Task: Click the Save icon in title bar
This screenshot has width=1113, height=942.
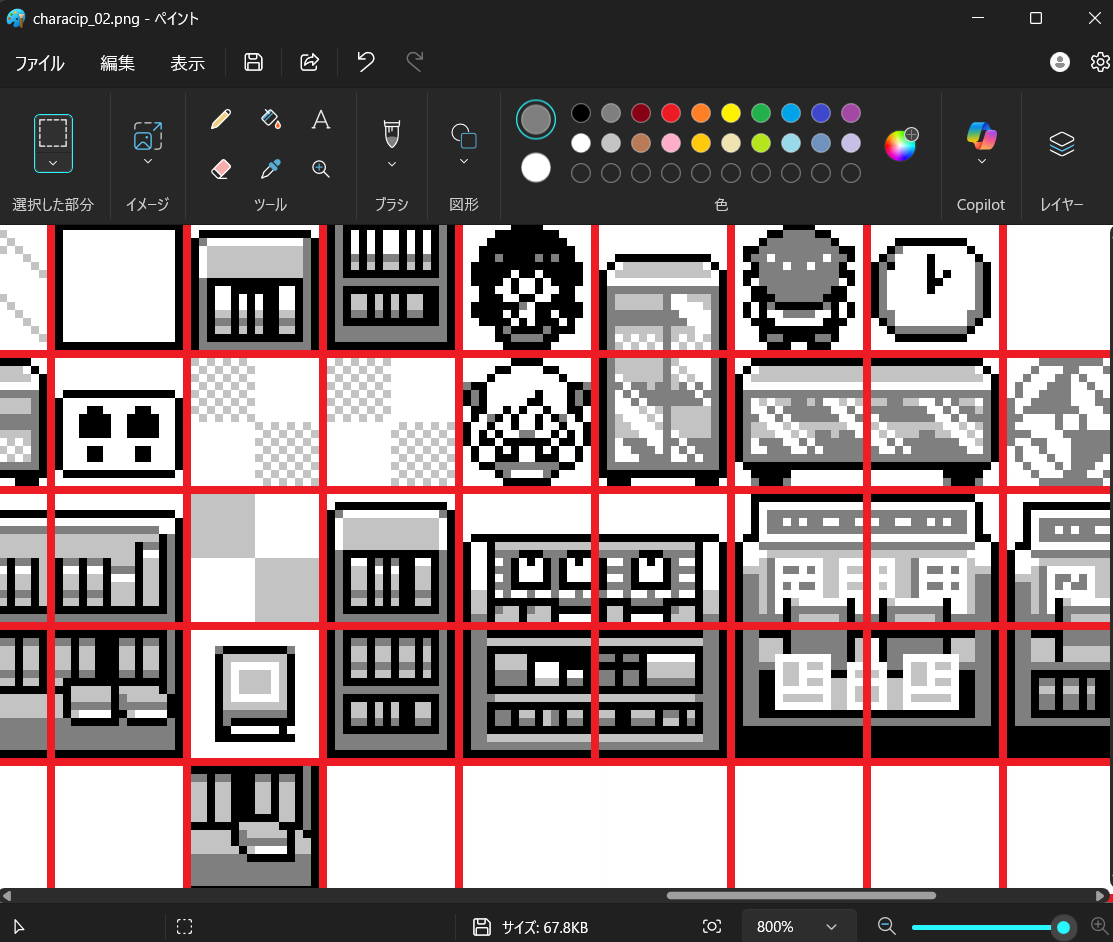Action: coord(254,63)
